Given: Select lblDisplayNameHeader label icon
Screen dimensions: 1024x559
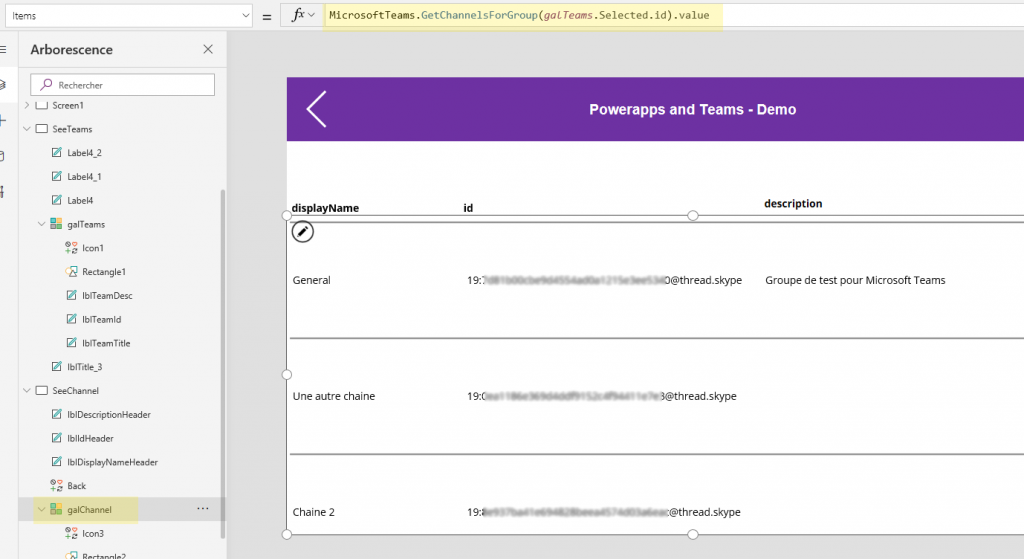Looking at the screenshot, I should coord(57,462).
